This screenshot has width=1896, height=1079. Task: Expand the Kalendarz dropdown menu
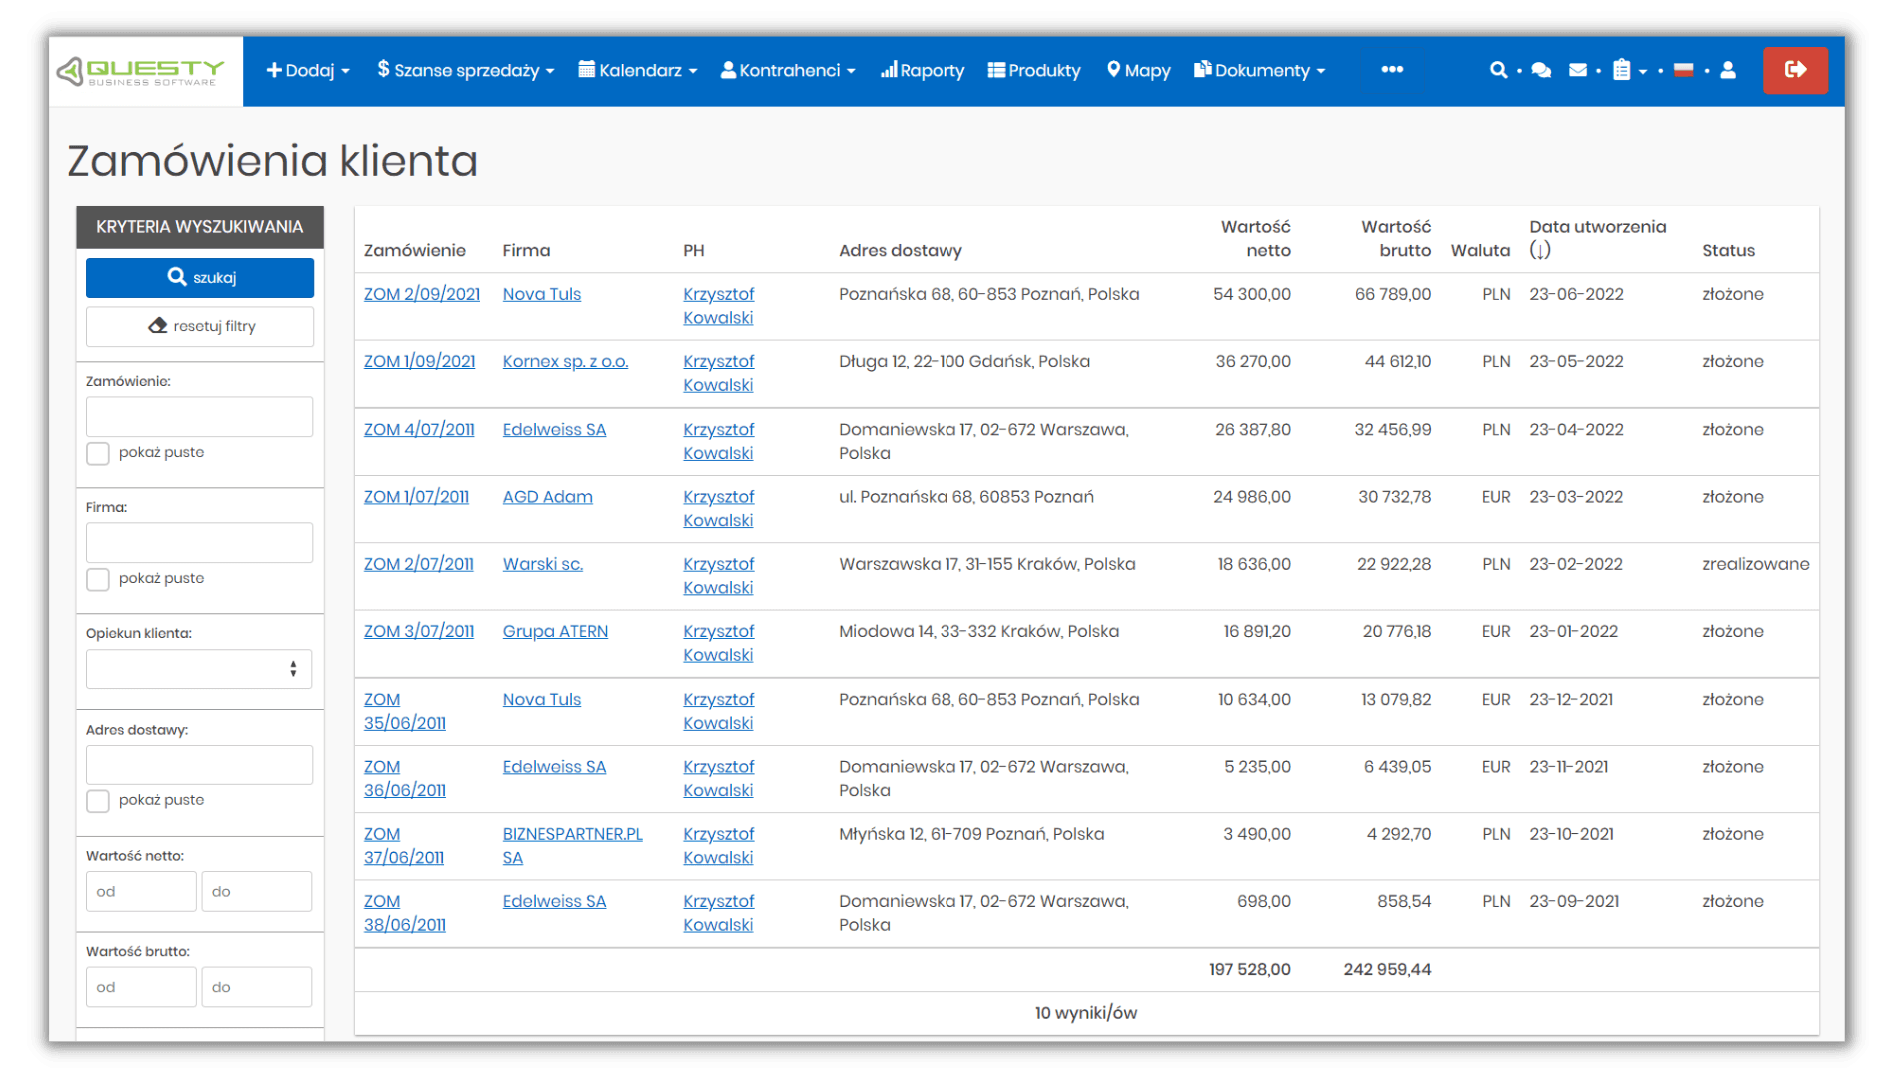[x=638, y=70]
